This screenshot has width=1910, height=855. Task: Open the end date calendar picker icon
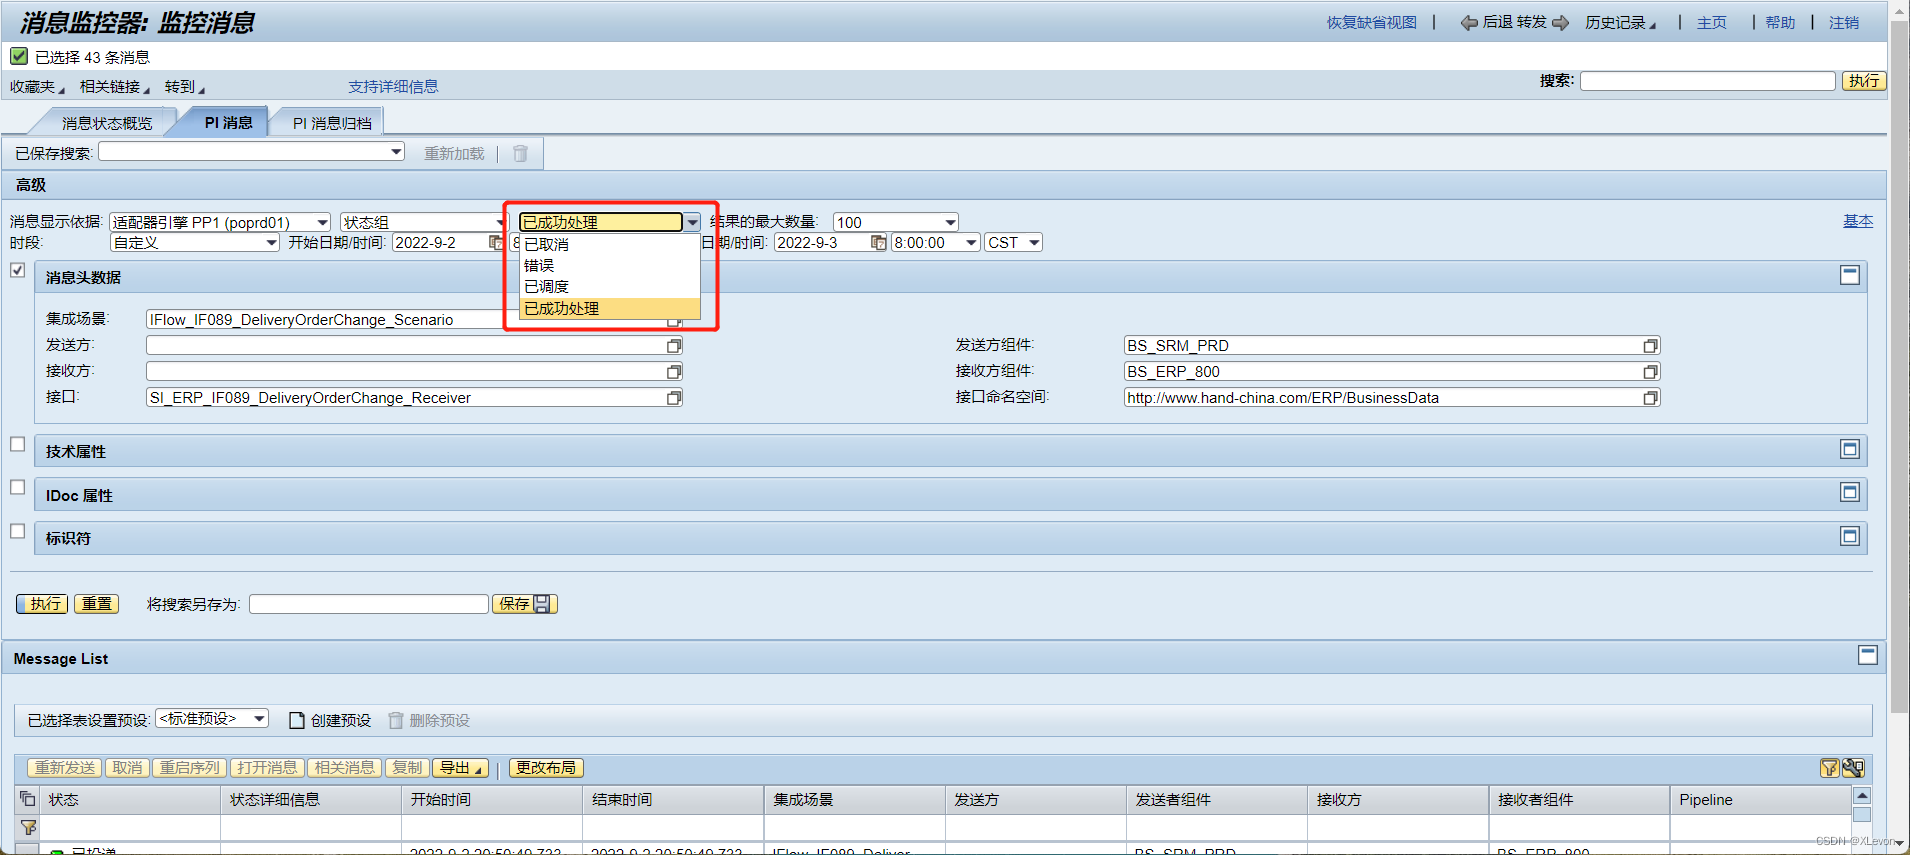(x=878, y=242)
